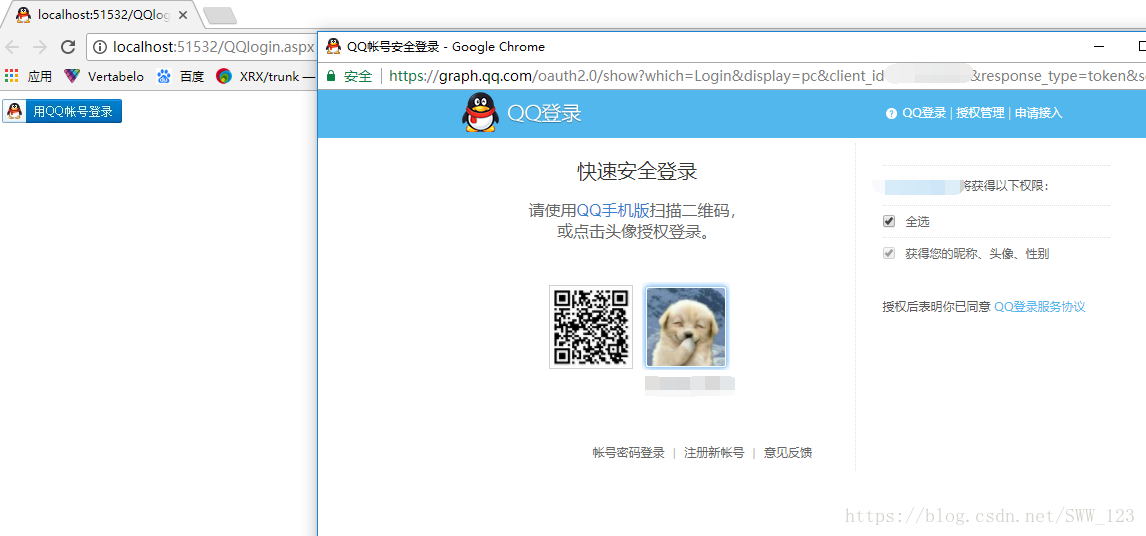Click the help question mark icon
Screen dimensions: 1146x536
(x=891, y=113)
